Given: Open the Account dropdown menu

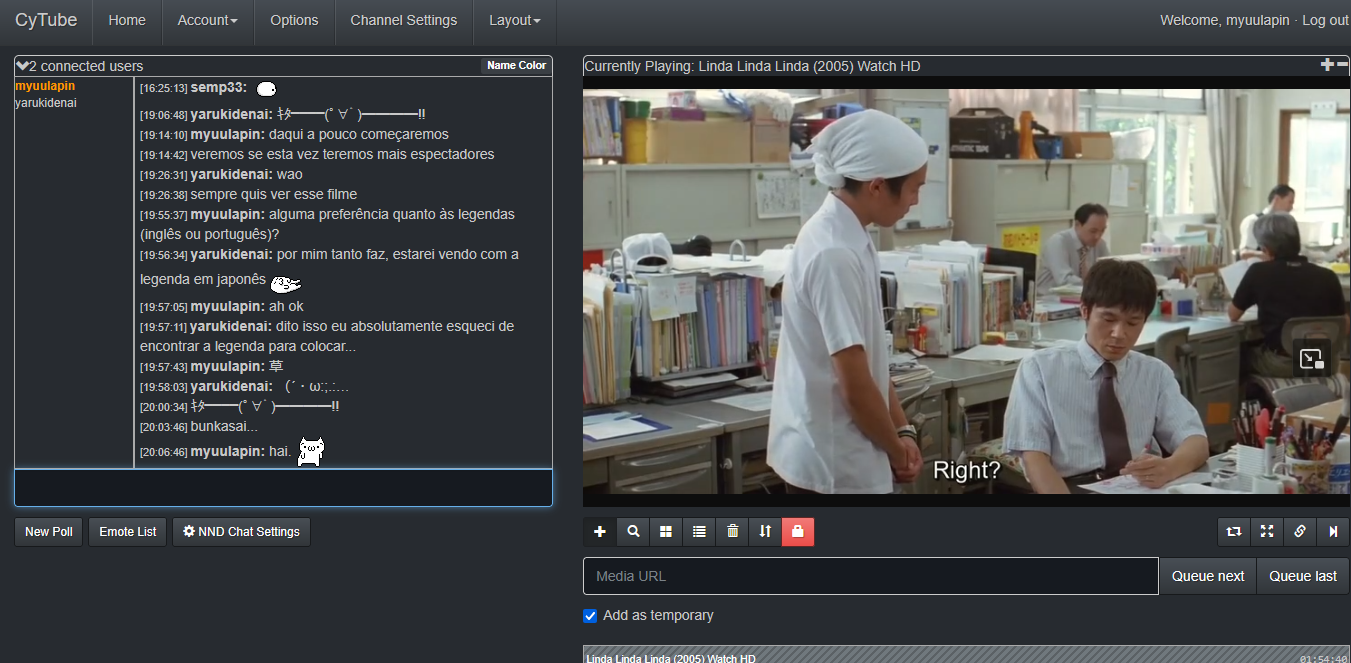Looking at the screenshot, I should 207,20.
